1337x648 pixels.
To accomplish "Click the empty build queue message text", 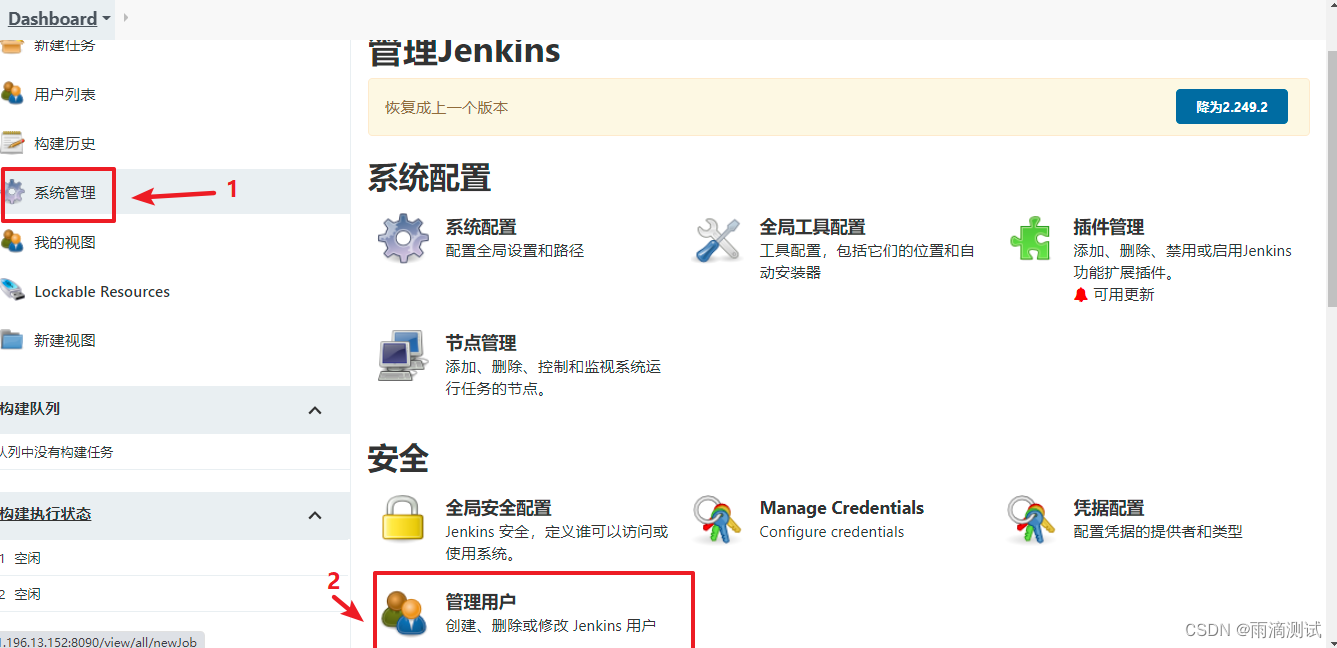I will [57, 452].
